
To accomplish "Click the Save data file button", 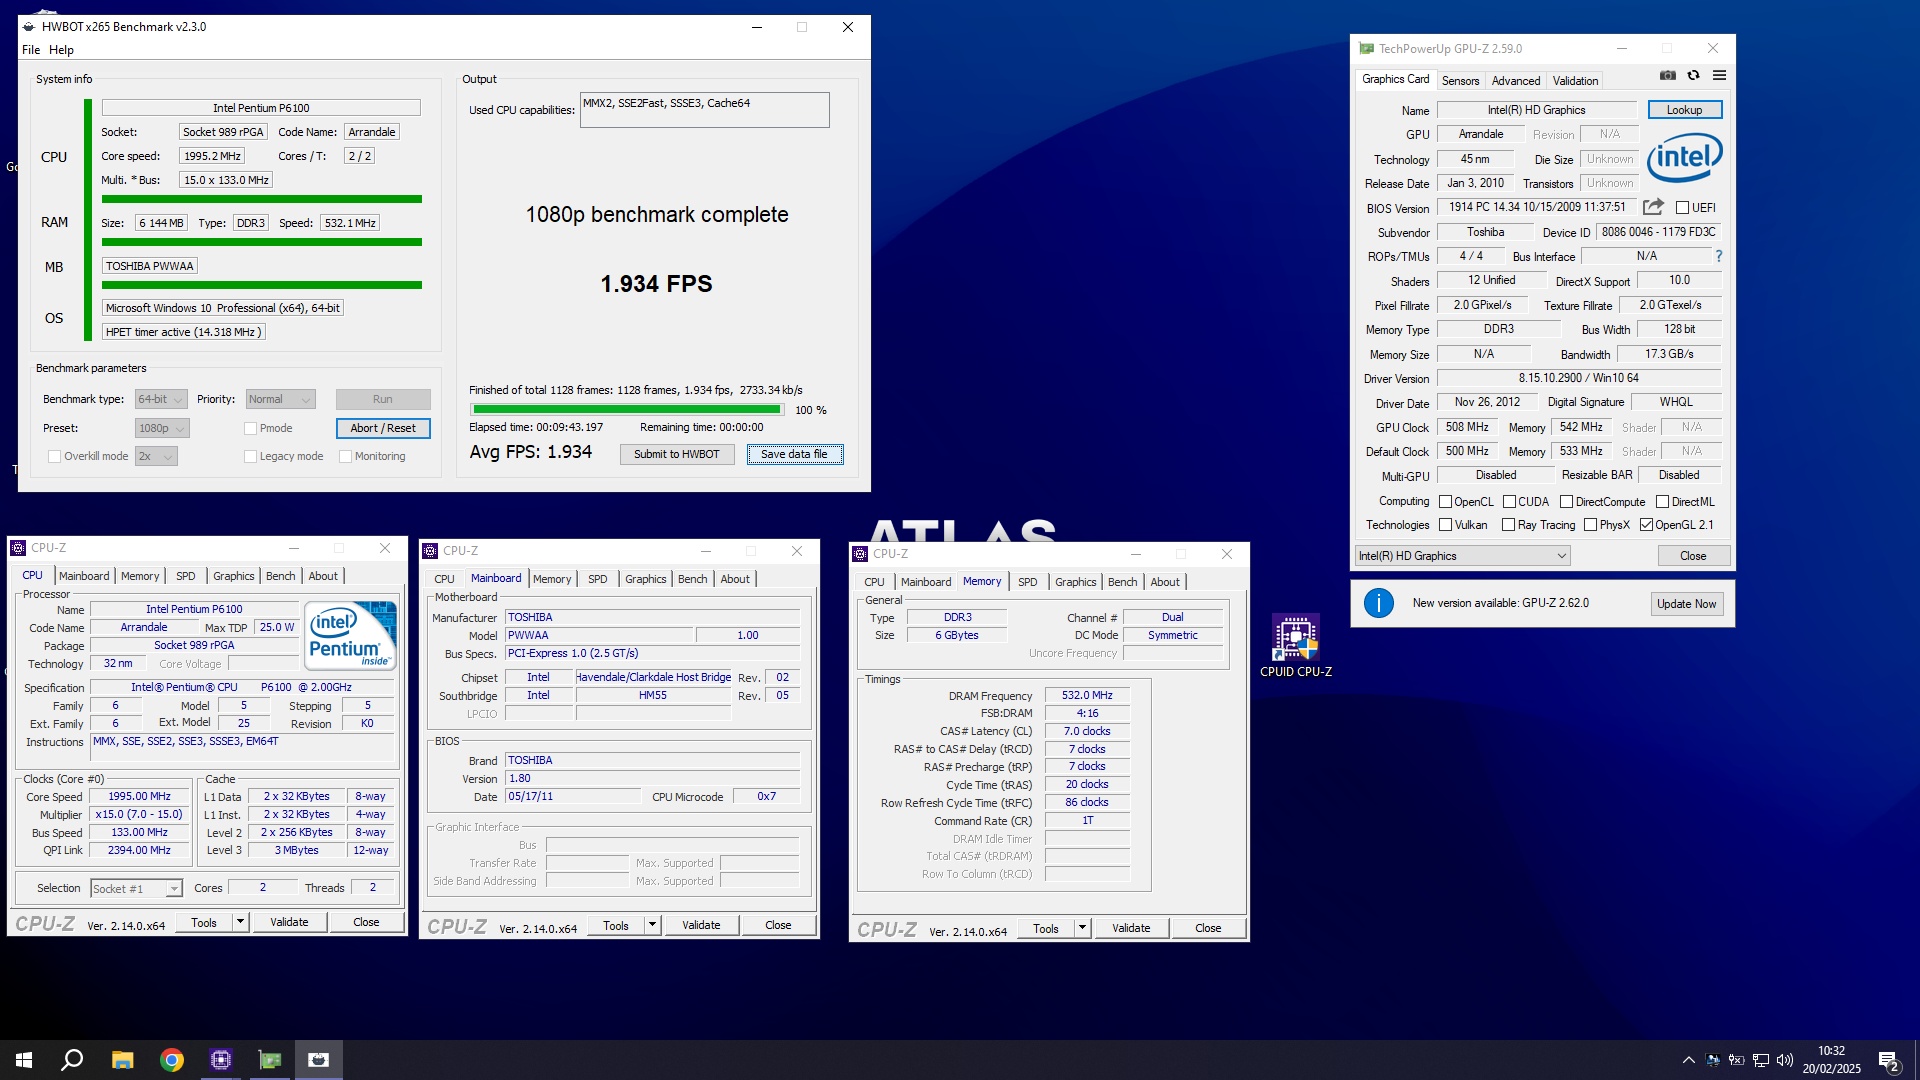I will click(794, 454).
